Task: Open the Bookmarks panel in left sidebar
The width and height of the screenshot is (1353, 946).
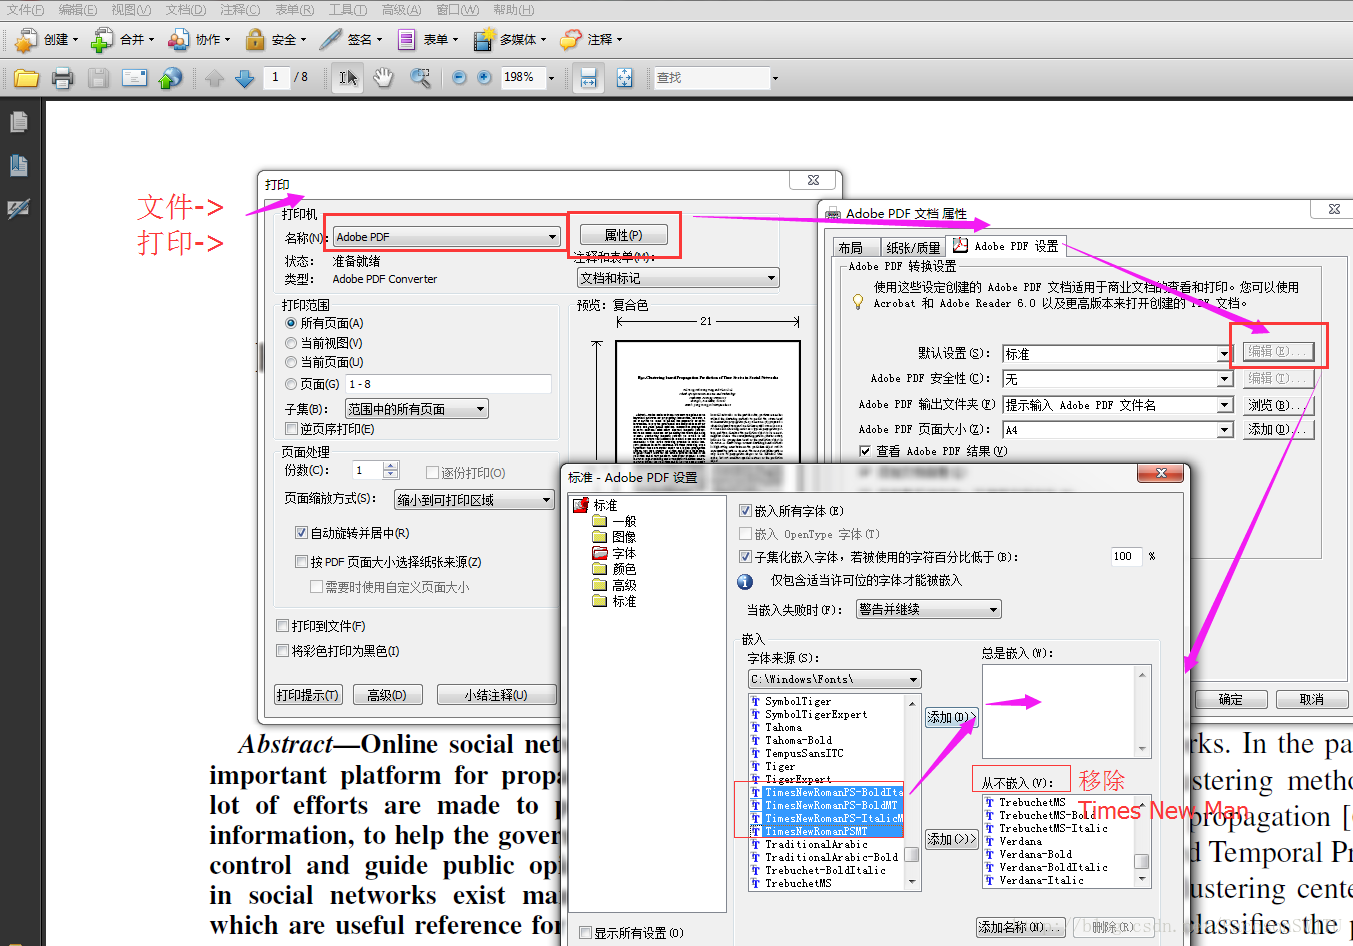Action: [18, 165]
